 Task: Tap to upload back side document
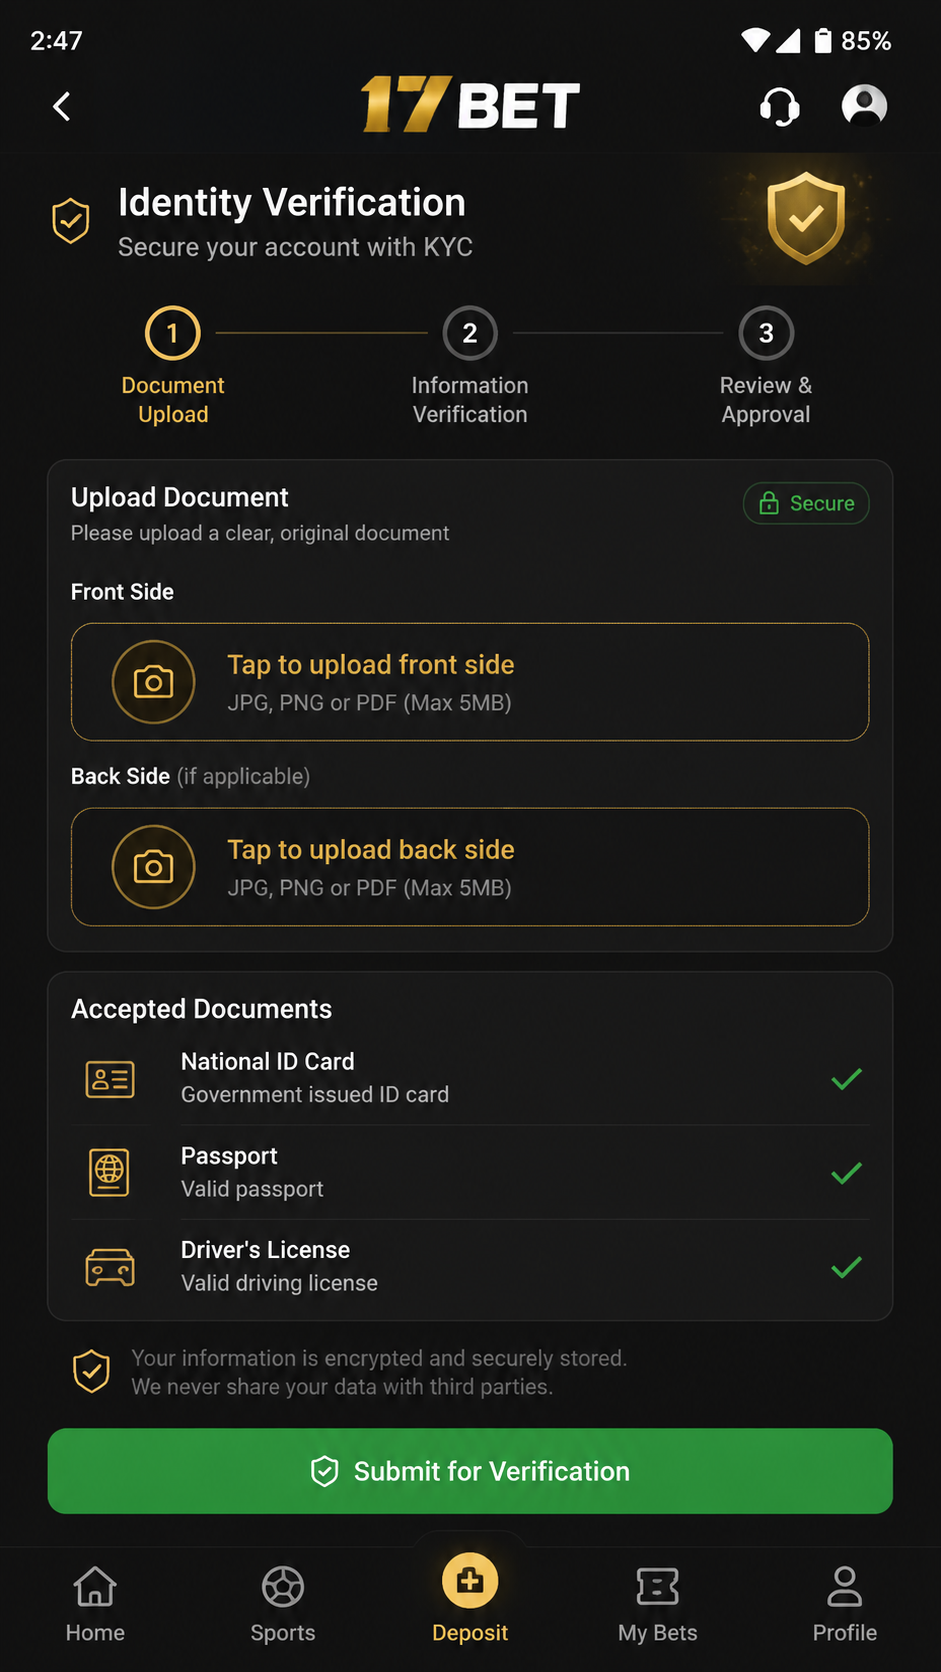pos(470,867)
